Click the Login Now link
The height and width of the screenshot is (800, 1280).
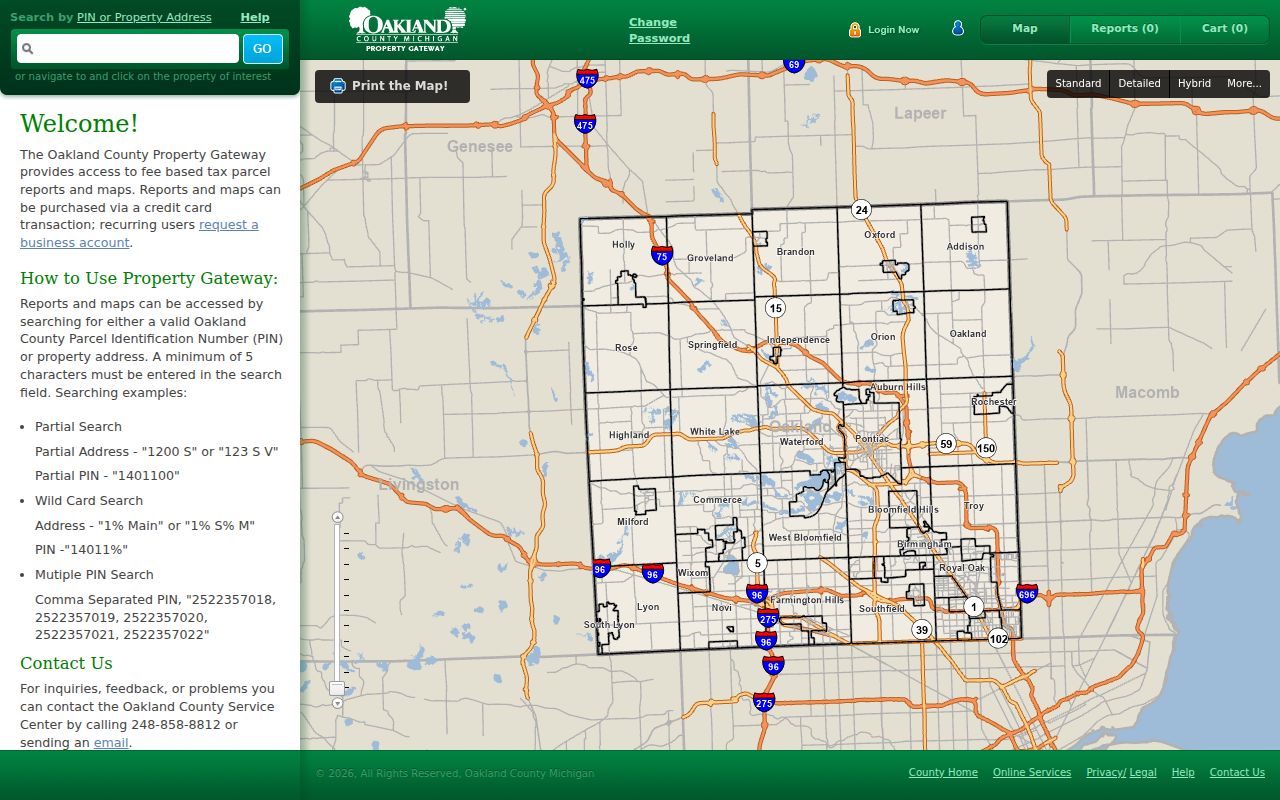click(x=893, y=30)
